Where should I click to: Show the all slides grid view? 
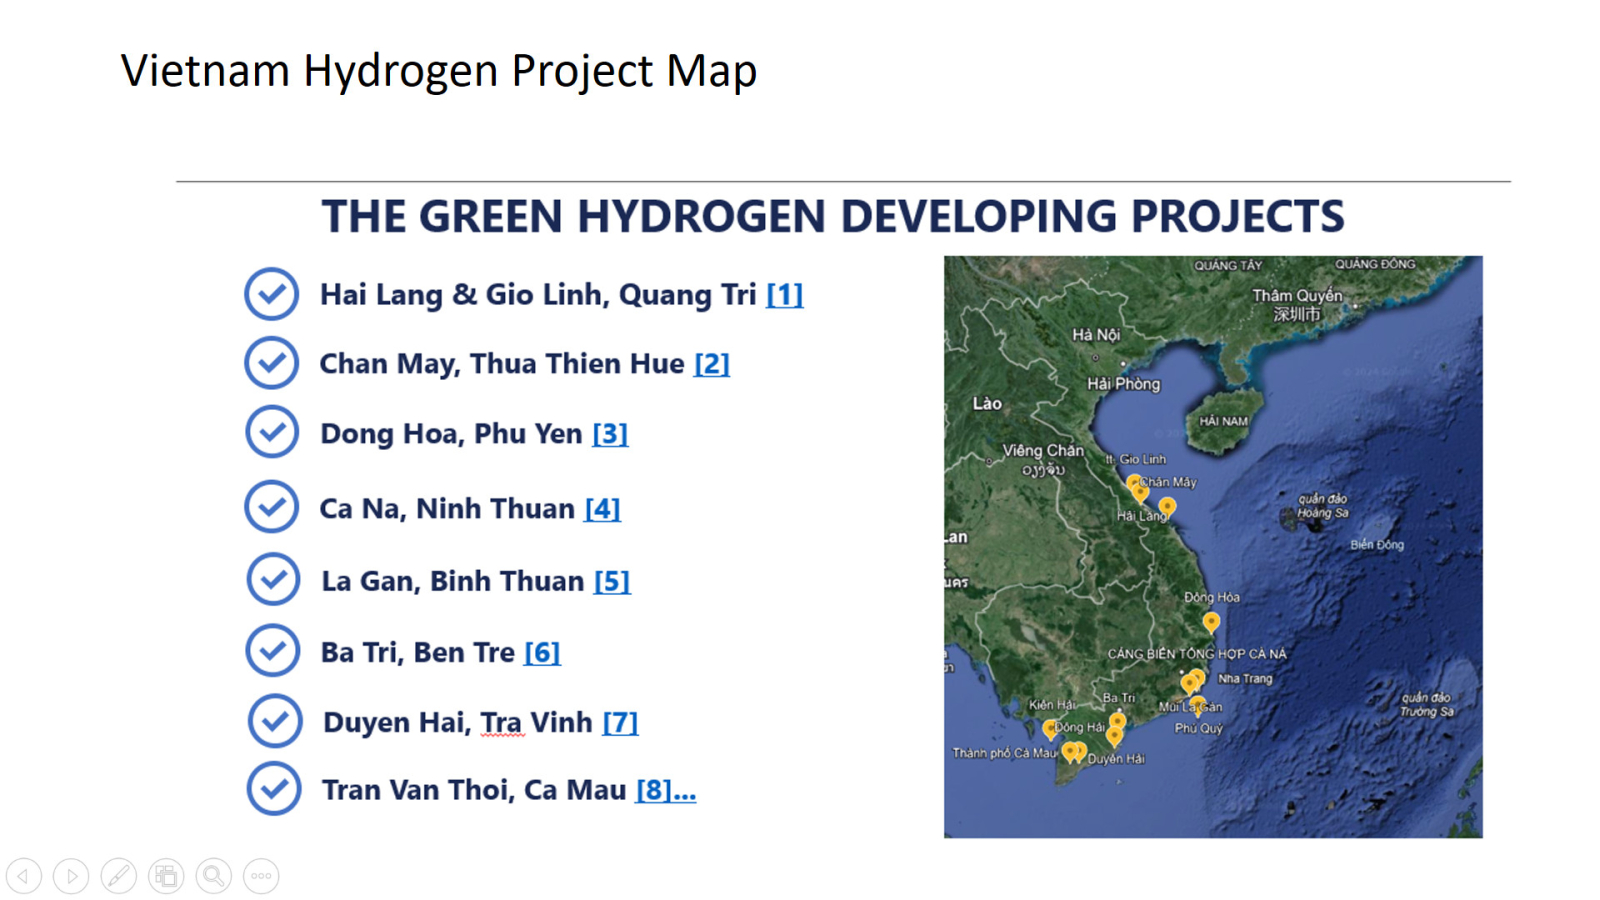coord(166,876)
